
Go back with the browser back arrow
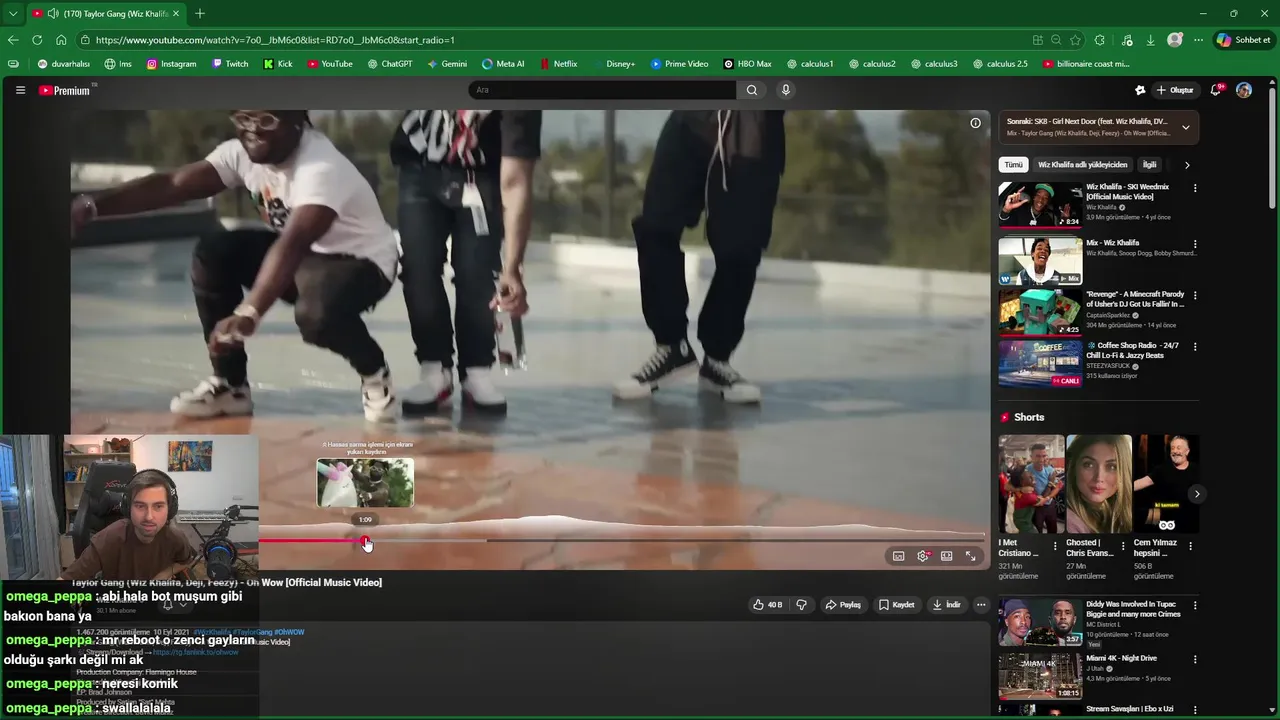13,40
